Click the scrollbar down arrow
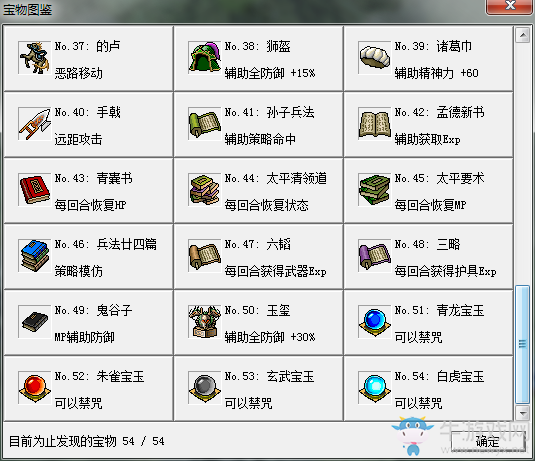535x461 pixels. pyautogui.click(x=522, y=412)
